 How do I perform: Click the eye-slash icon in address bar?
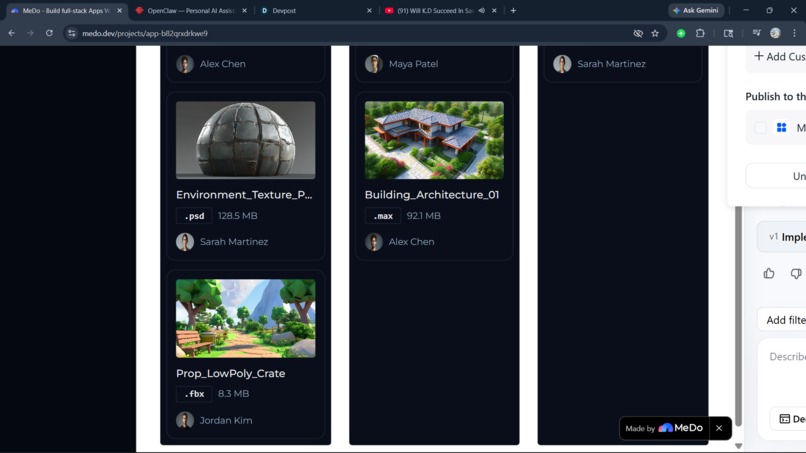tap(638, 33)
